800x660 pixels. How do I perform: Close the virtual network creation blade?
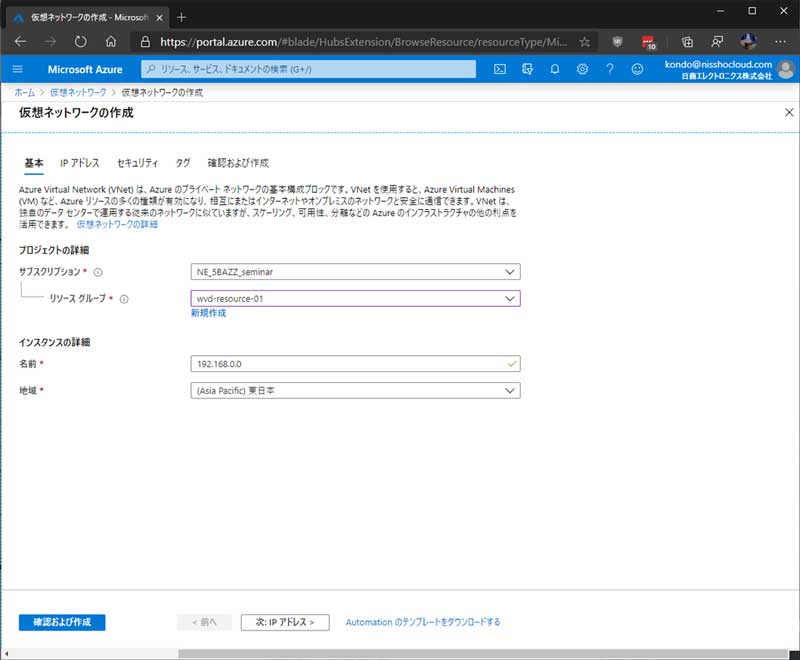click(x=788, y=113)
